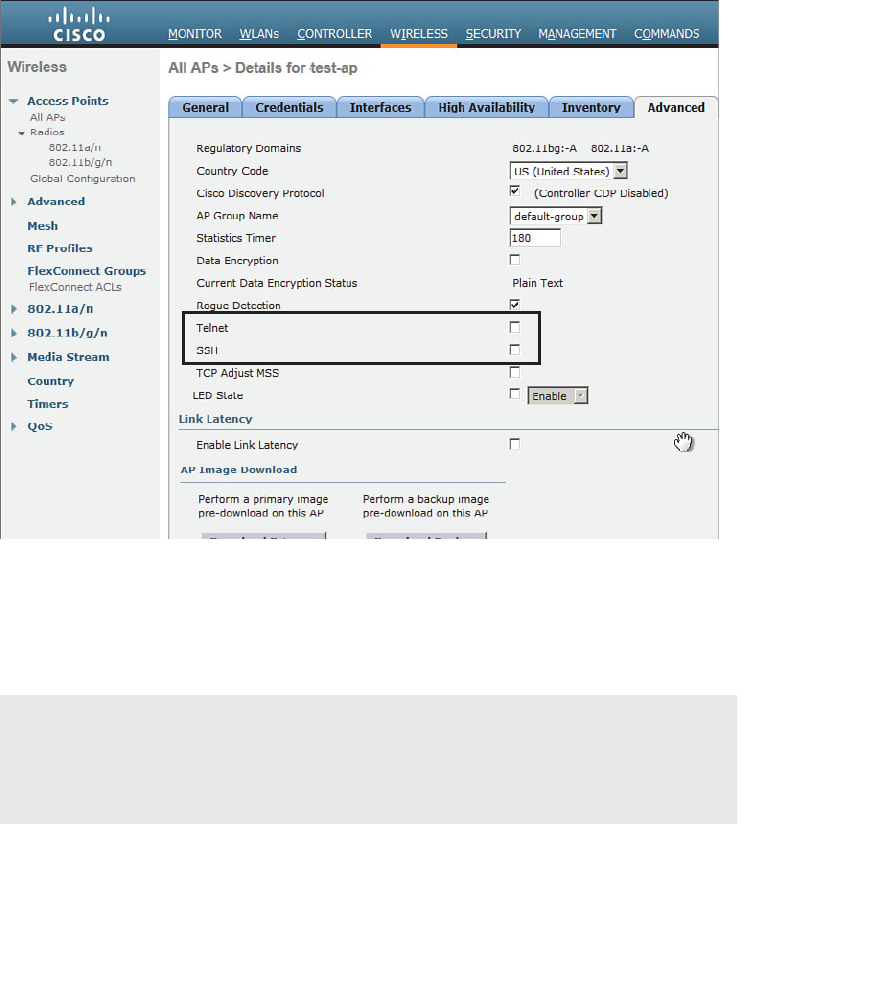Open the Media Stream link
The height and width of the screenshot is (985, 881).
click(68, 357)
